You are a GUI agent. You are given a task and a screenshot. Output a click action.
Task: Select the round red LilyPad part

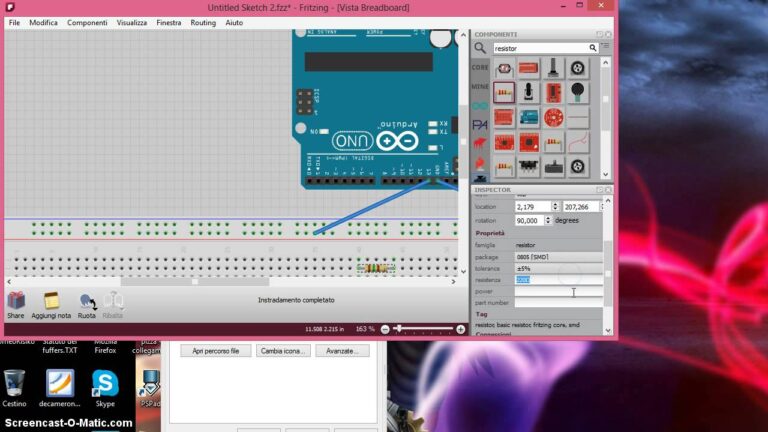(553, 118)
